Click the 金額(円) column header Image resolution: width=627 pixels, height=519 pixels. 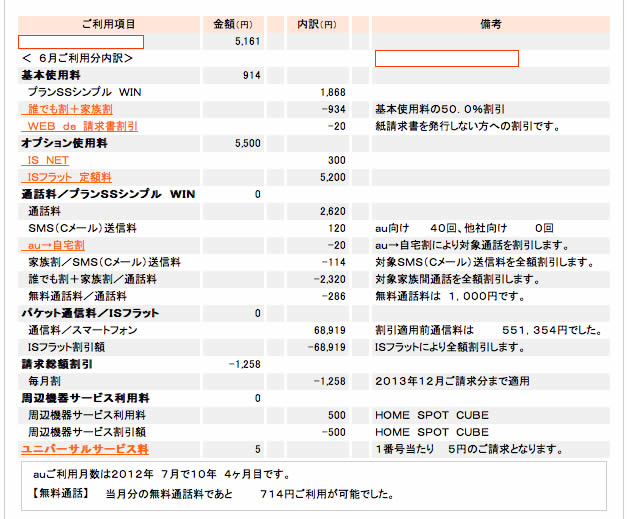tap(233, 24)
